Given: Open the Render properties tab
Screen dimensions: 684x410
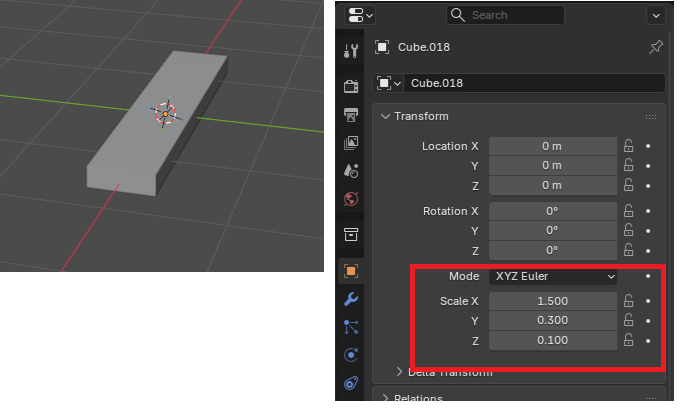Looking at the screenshot, I should coord(351,86).
